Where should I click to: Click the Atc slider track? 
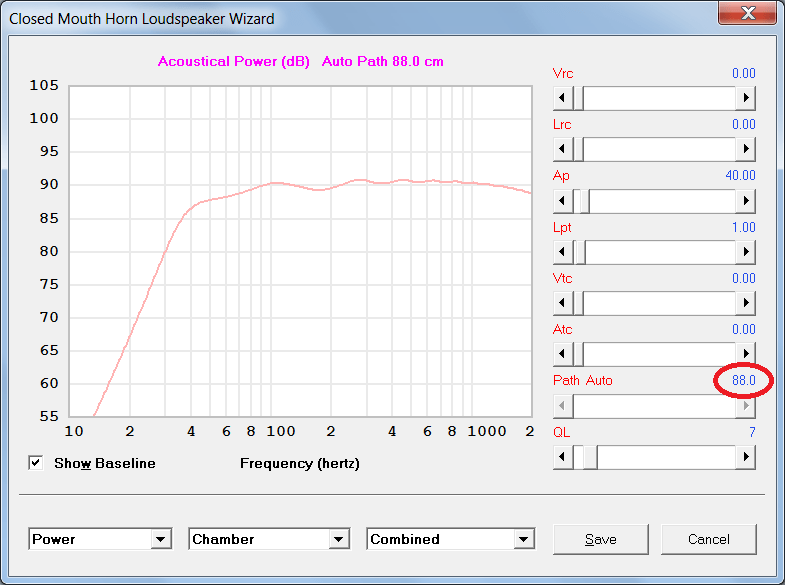[659, 354]
